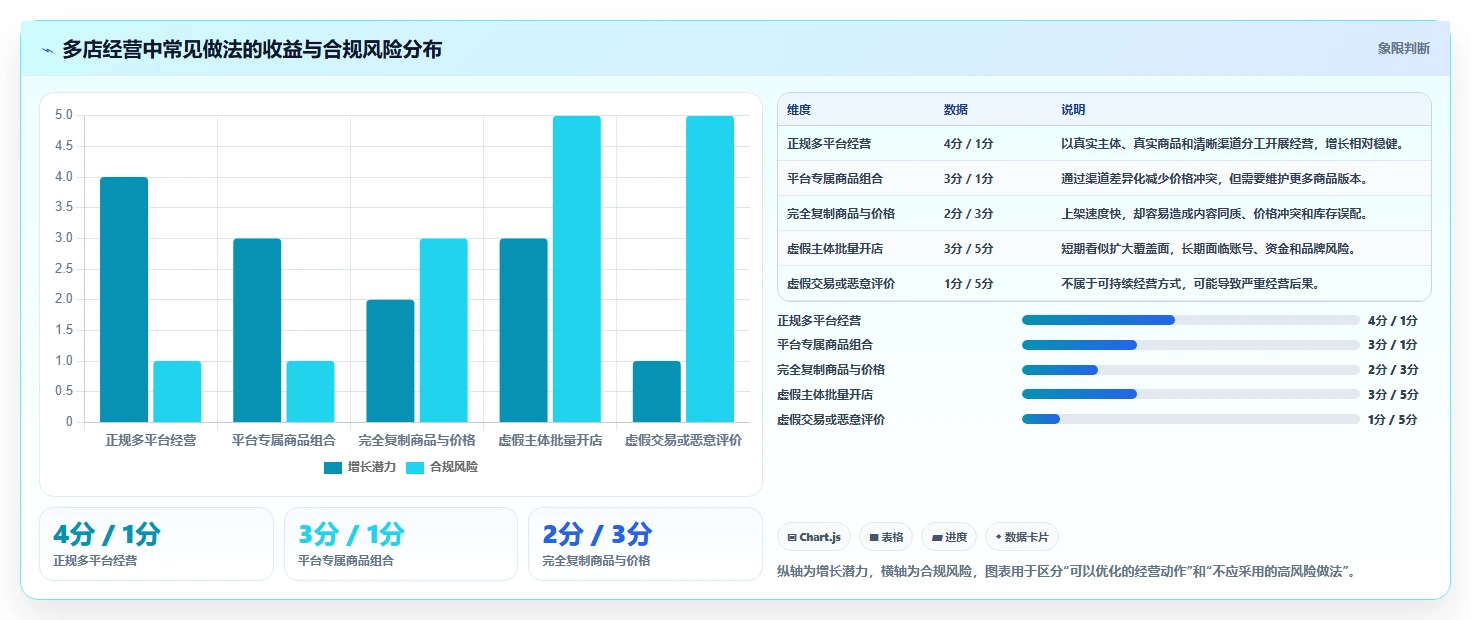The width and height of the screenshot is (1471, 620).
Task: Select table cell 虚假交易或恶意评价
Action: pyautogui.click(x=841, y=284)
